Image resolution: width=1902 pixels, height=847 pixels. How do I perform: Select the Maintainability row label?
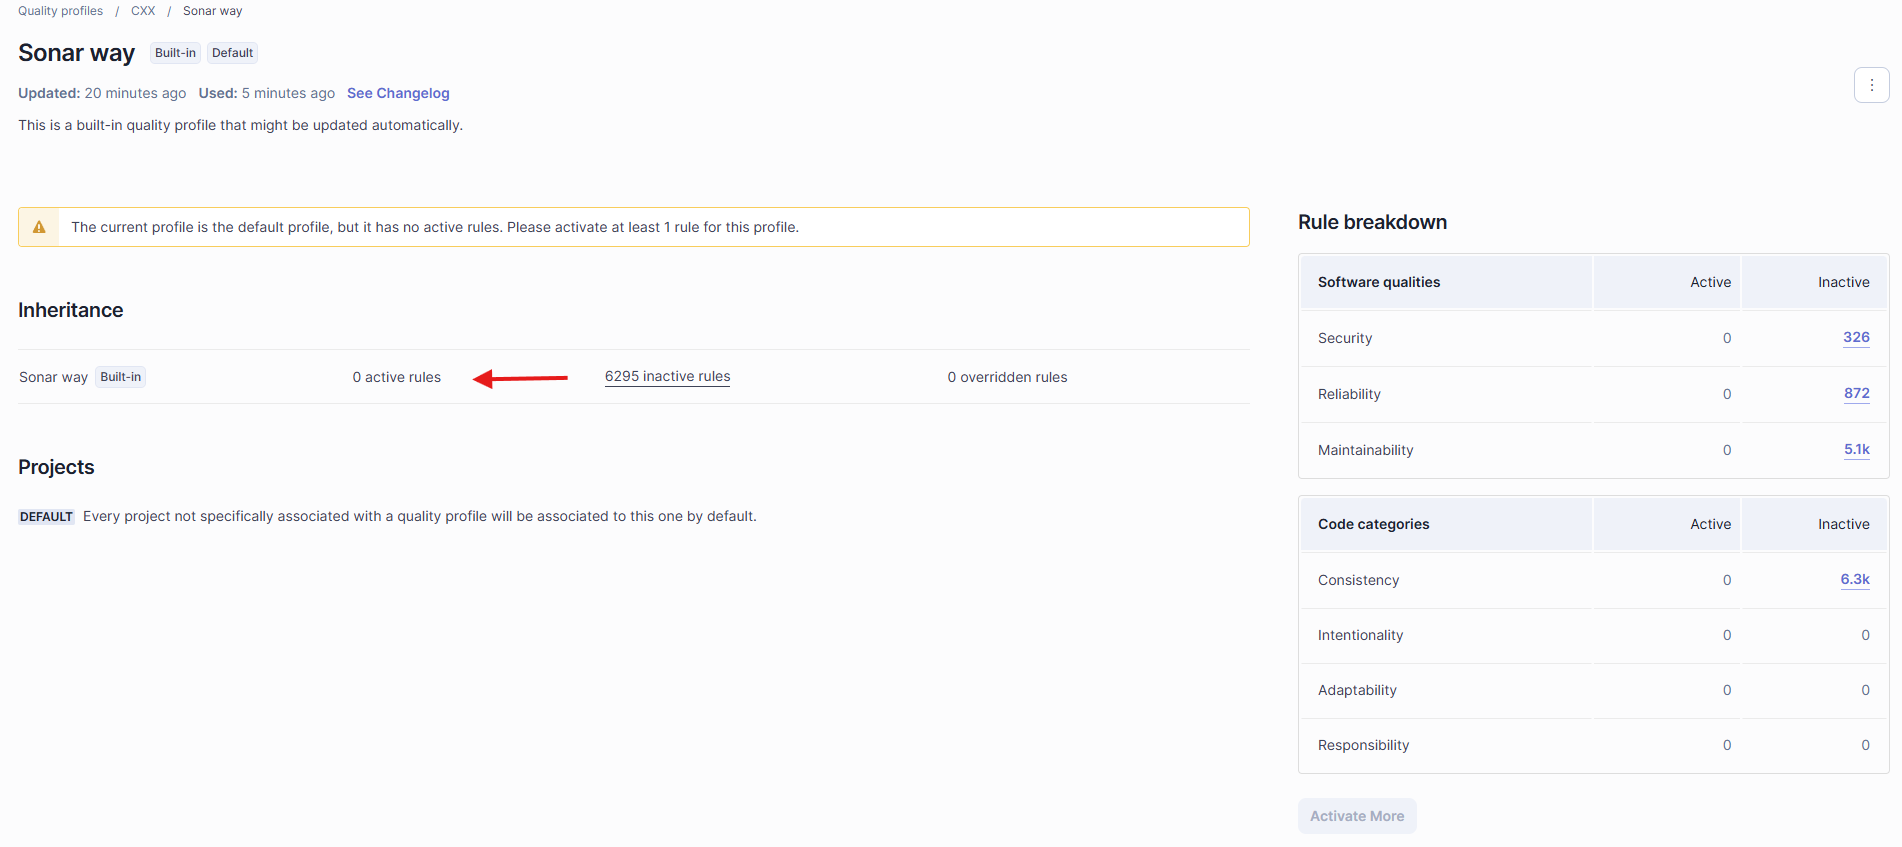coord(1365,450)
